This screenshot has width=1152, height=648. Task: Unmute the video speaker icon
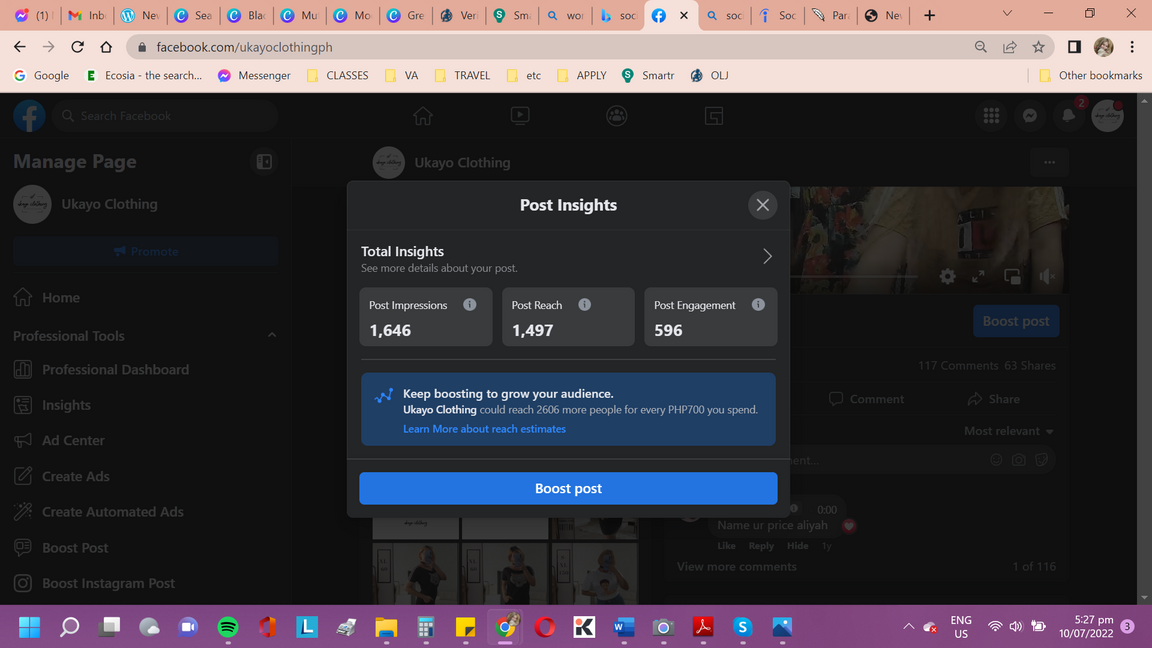(x=1047, y=276)
